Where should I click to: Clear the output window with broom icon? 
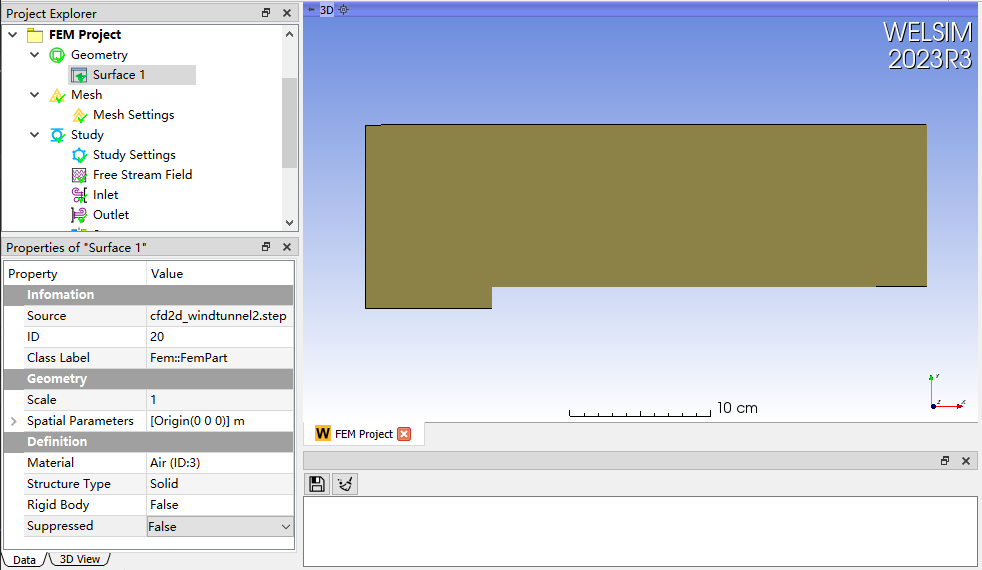pyautogui.click(x=345, y=484)
